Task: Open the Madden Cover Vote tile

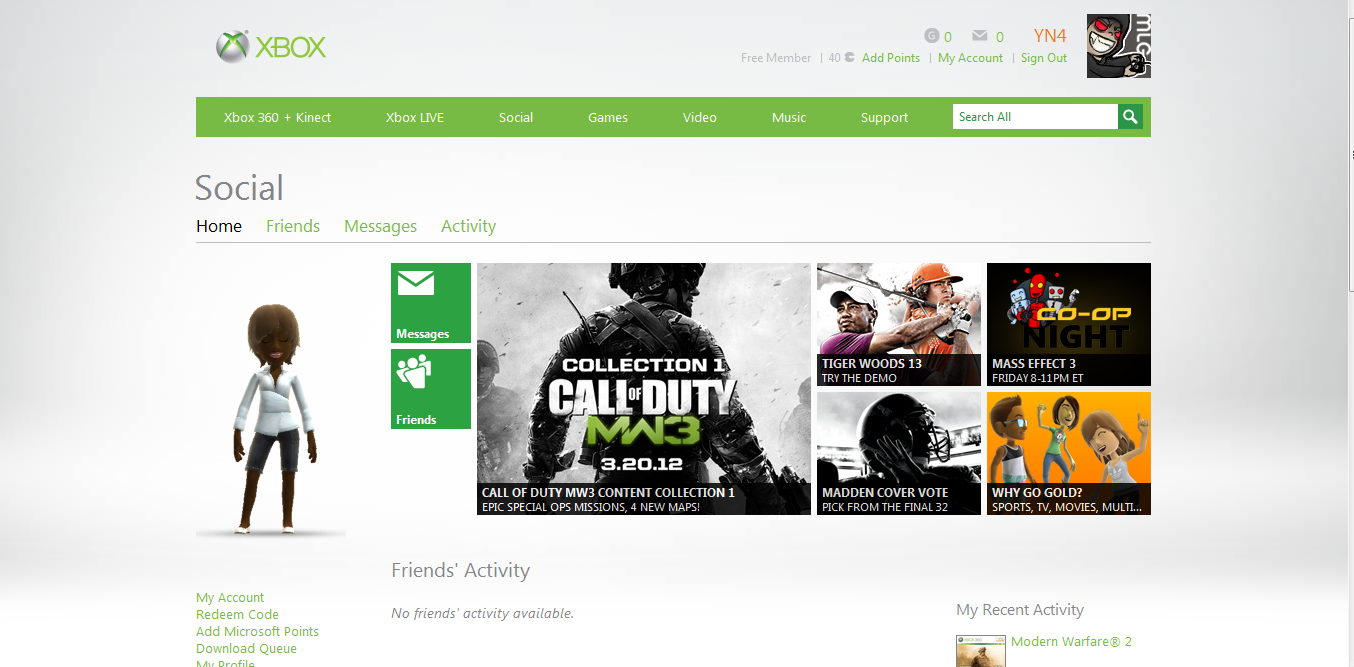Action: [x=899, y=453]
